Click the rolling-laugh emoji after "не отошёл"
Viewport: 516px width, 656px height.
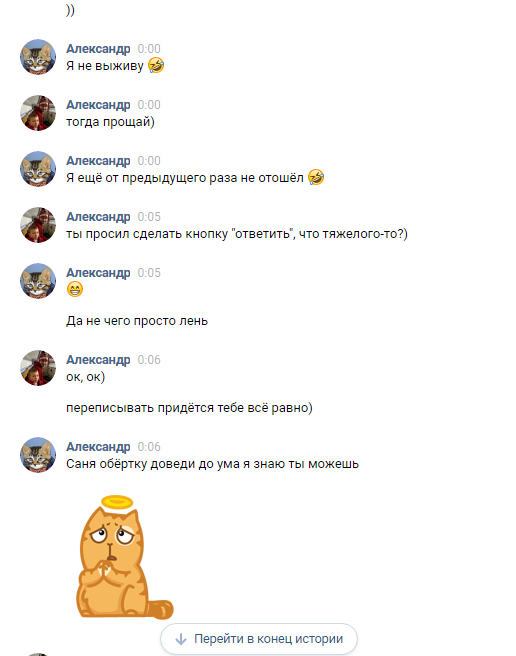coord(316,177)
